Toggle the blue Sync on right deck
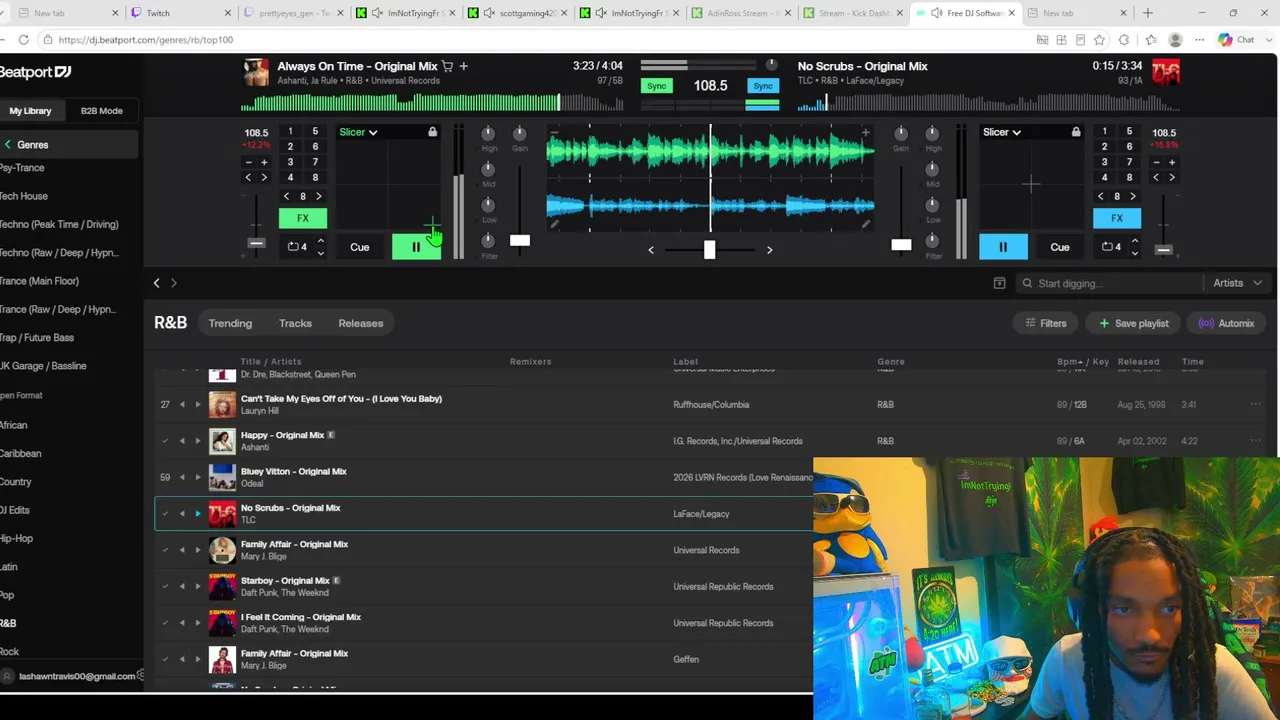The width and height of the screenshot is (1280, 720). (763, 86)
